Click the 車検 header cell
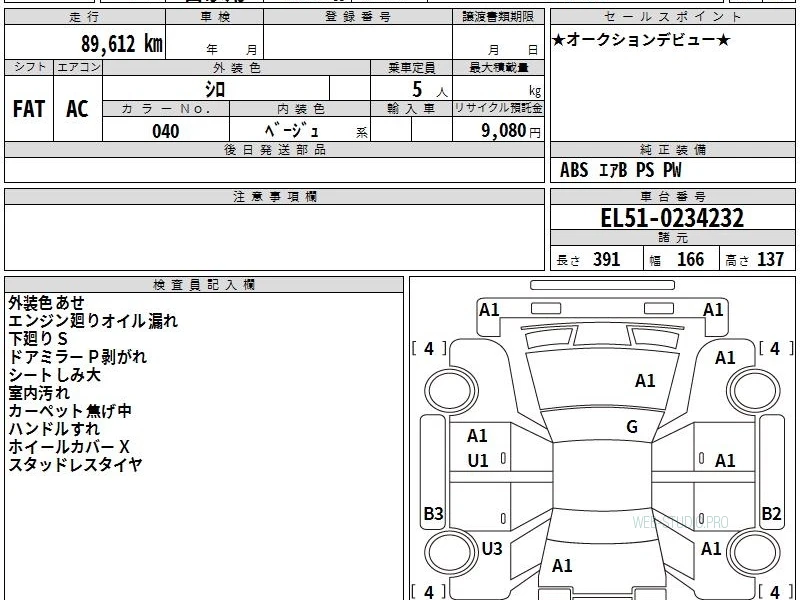The height and width of the screenshot is (600, 800). tap(215, 17)
